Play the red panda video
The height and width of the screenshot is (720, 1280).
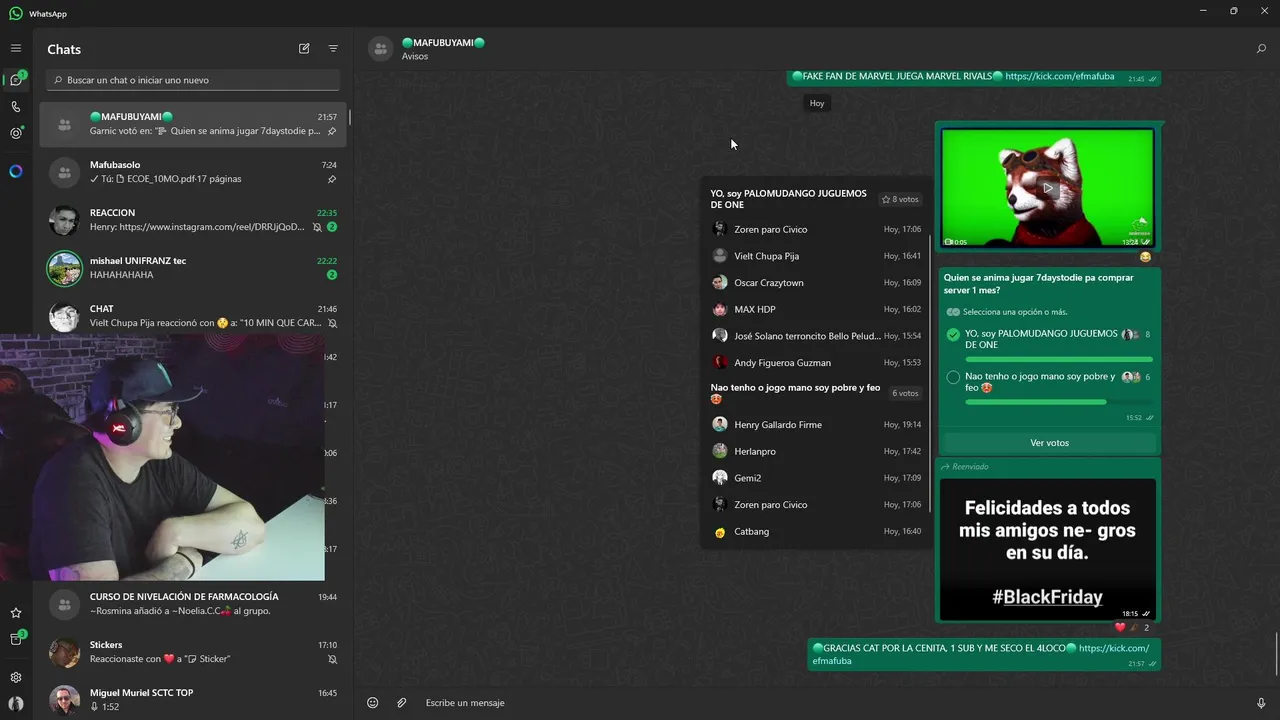click(x=1048, y=187)
